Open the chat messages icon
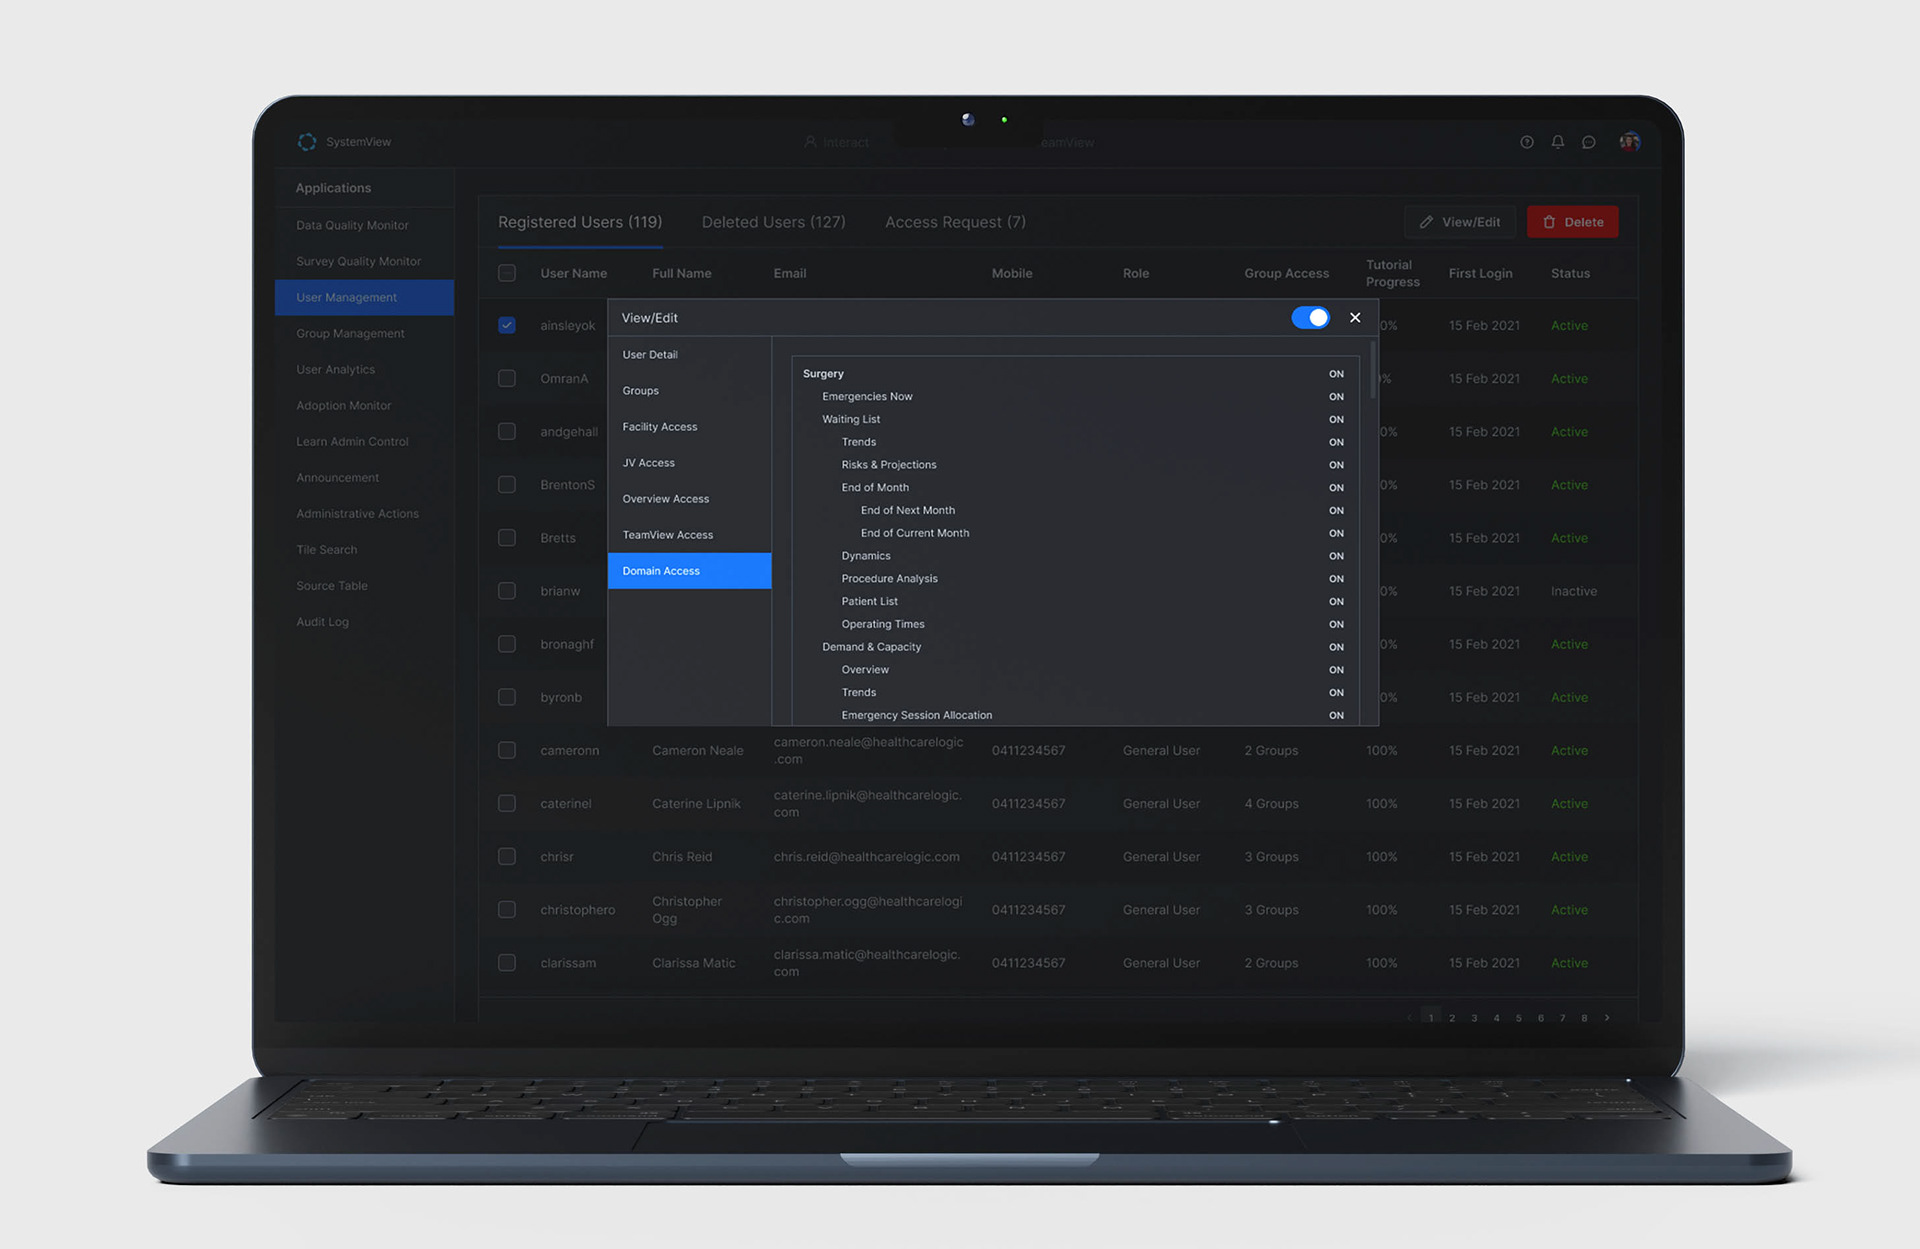 [x=1588, y=142]
